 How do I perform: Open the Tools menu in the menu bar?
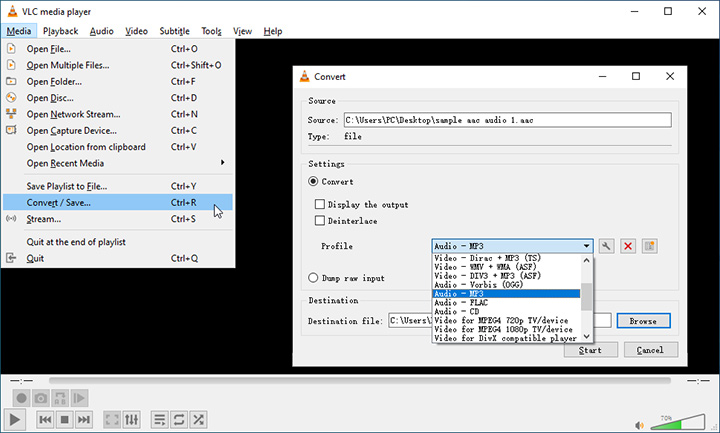point(211,31)
